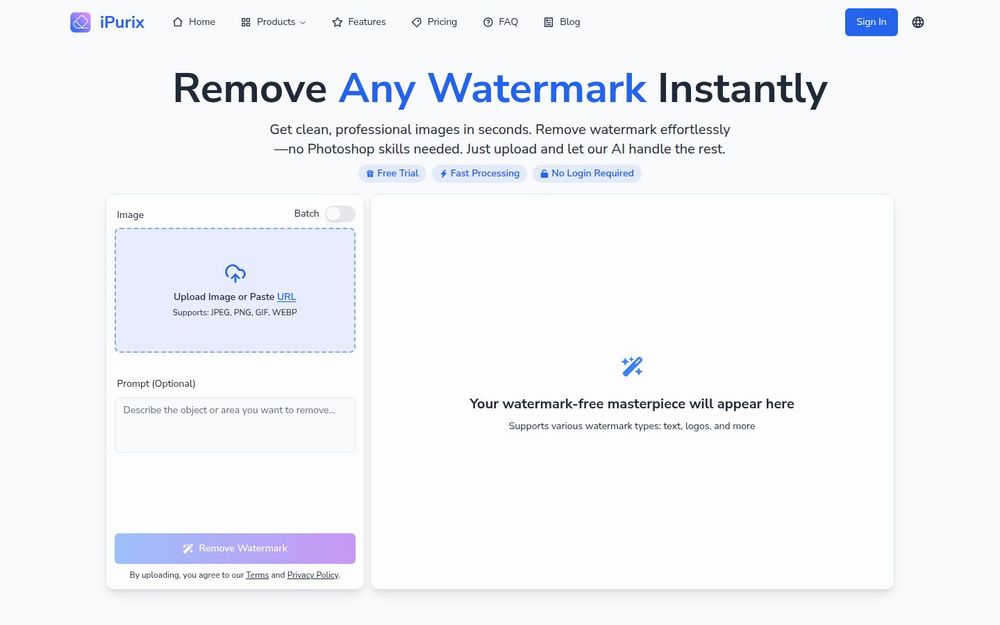Click the cloud upload icon
Image resolution: width=1000 pixels, height=625 pixels.
(235, 273)
